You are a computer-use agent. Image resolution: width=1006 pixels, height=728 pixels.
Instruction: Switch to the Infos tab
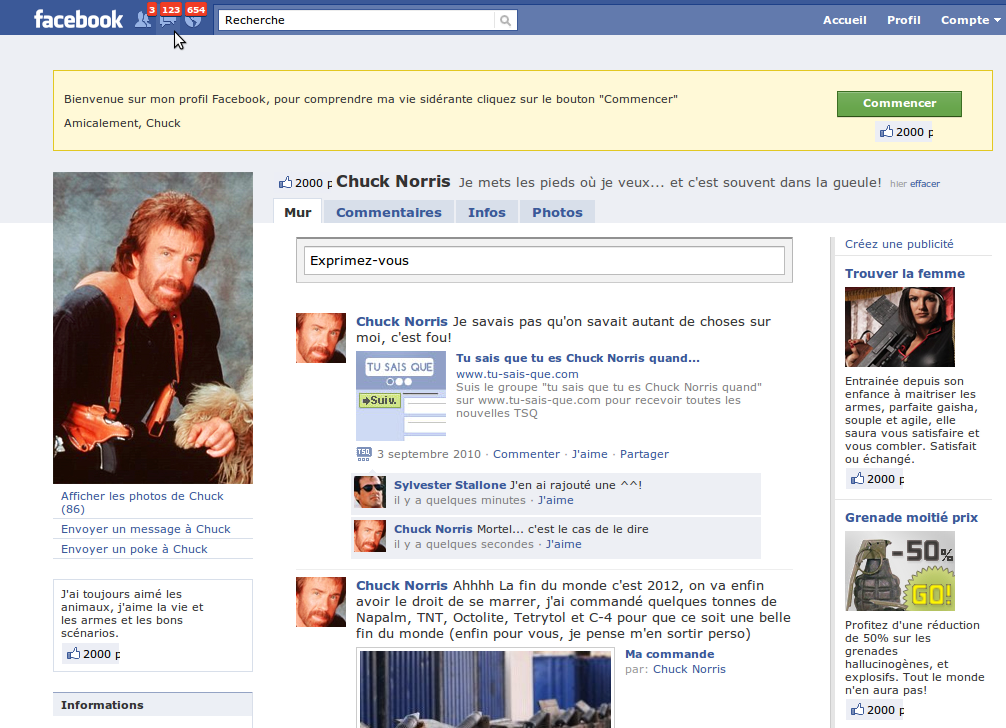486,212
